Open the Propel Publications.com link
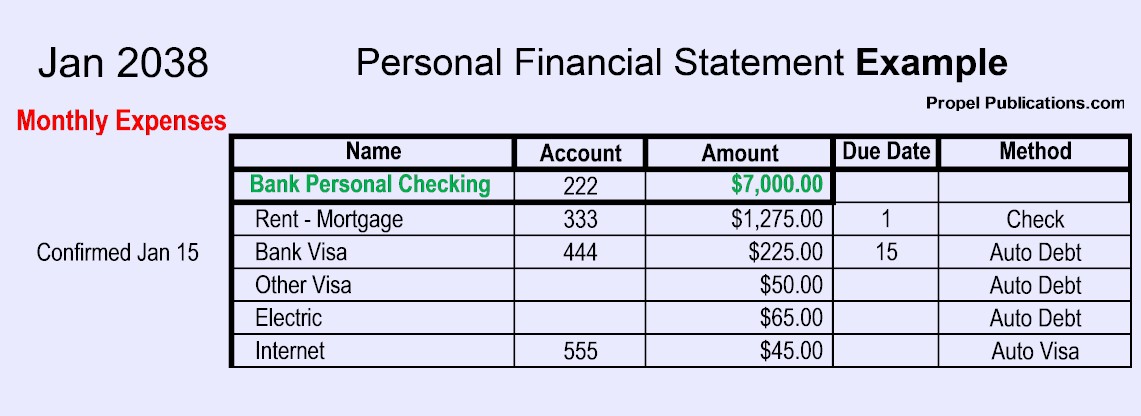This screenshot has height=416, width=1141. coord(1025,102)
